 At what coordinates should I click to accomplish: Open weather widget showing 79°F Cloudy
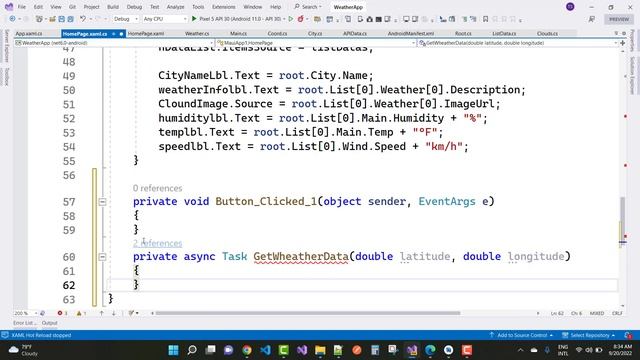pos(24,350)
